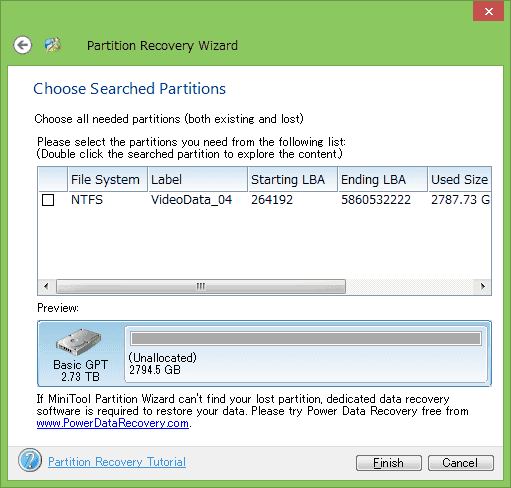Click the Cancel button
The height and width of the screenshot is (488, 511).
461,463
